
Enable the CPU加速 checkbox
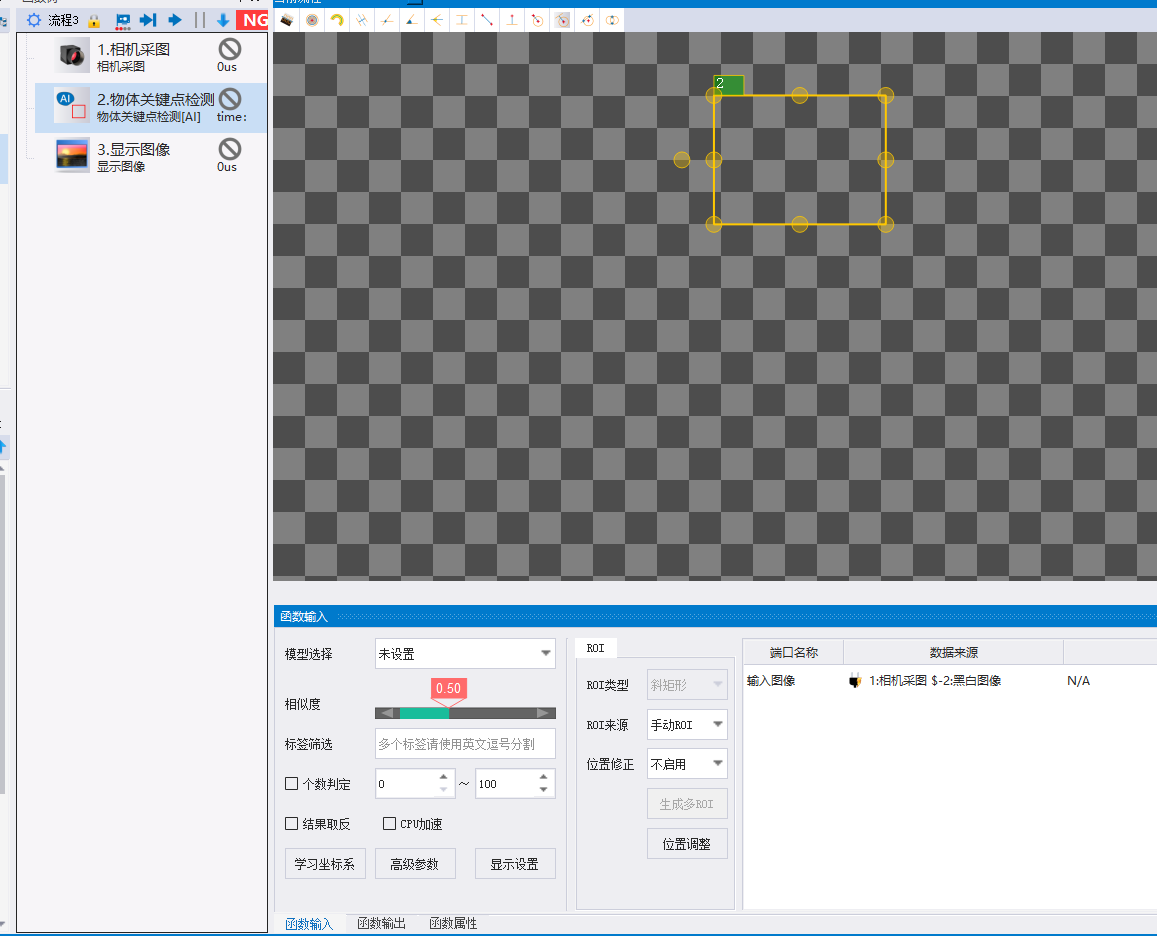click(x=390, y=824)
